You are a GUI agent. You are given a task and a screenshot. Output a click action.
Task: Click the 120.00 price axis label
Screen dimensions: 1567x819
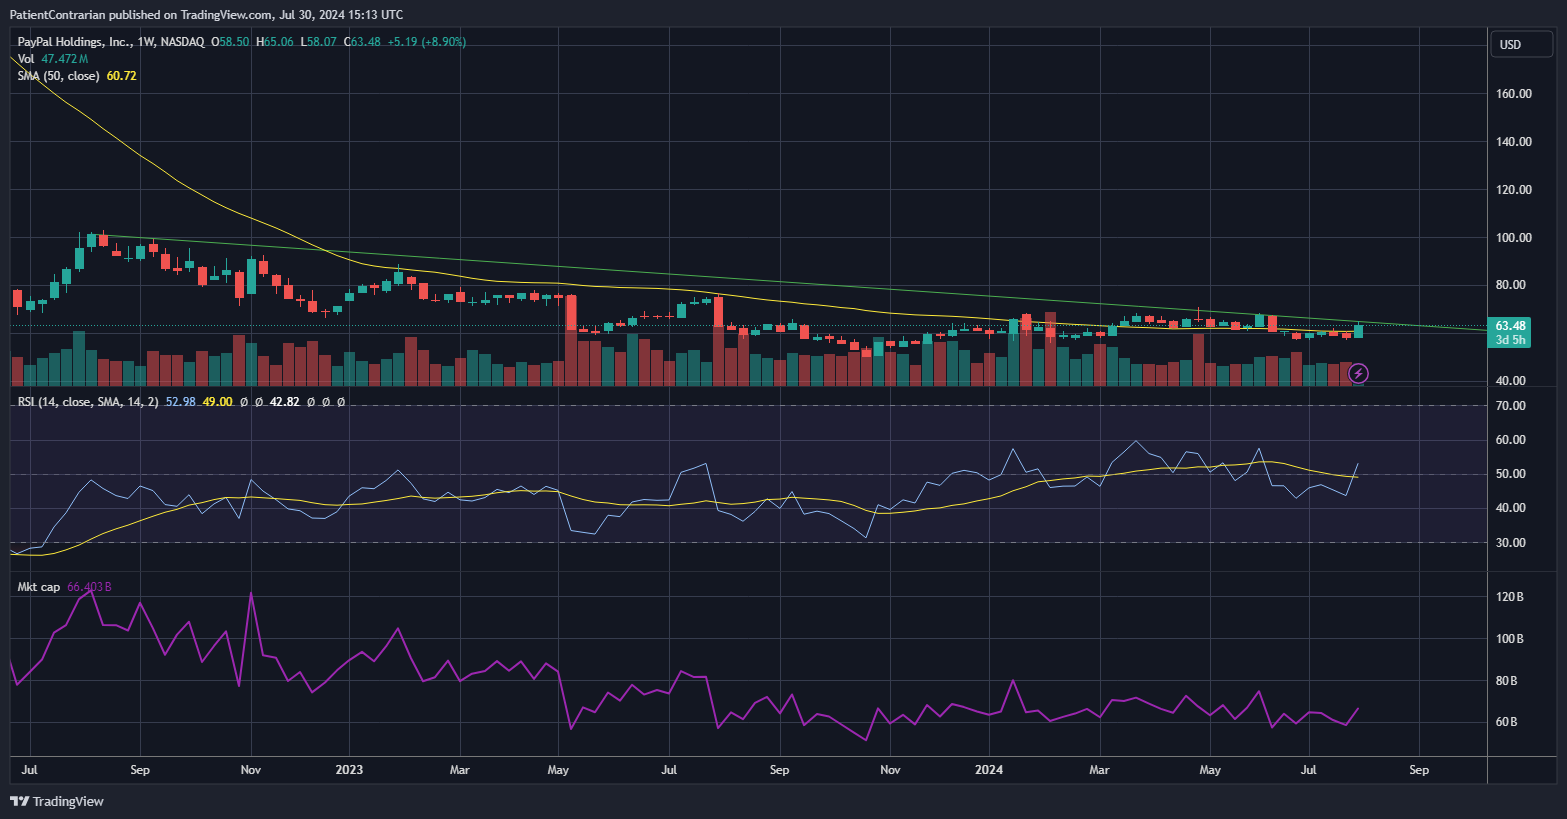[1514, 190]
